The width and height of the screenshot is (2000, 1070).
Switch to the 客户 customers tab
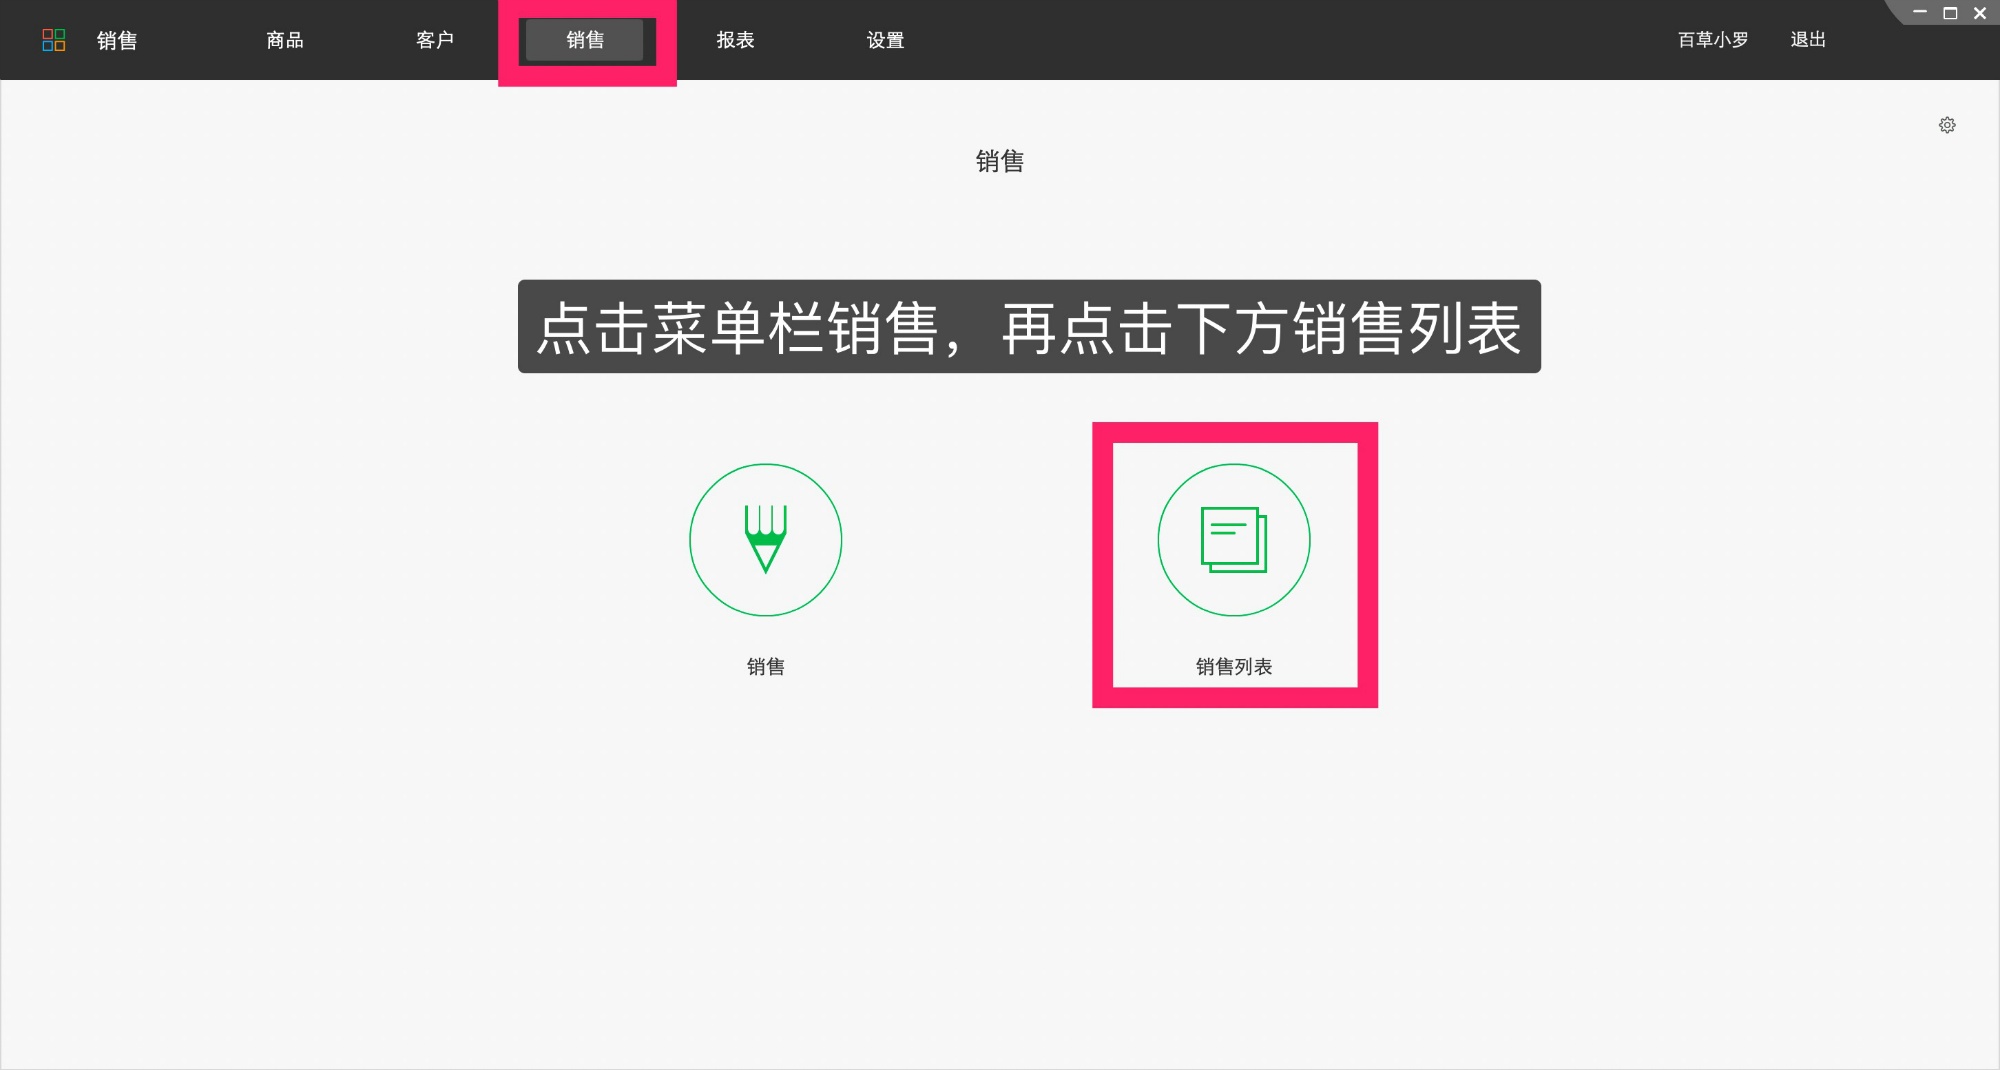[x=435, y=40]
